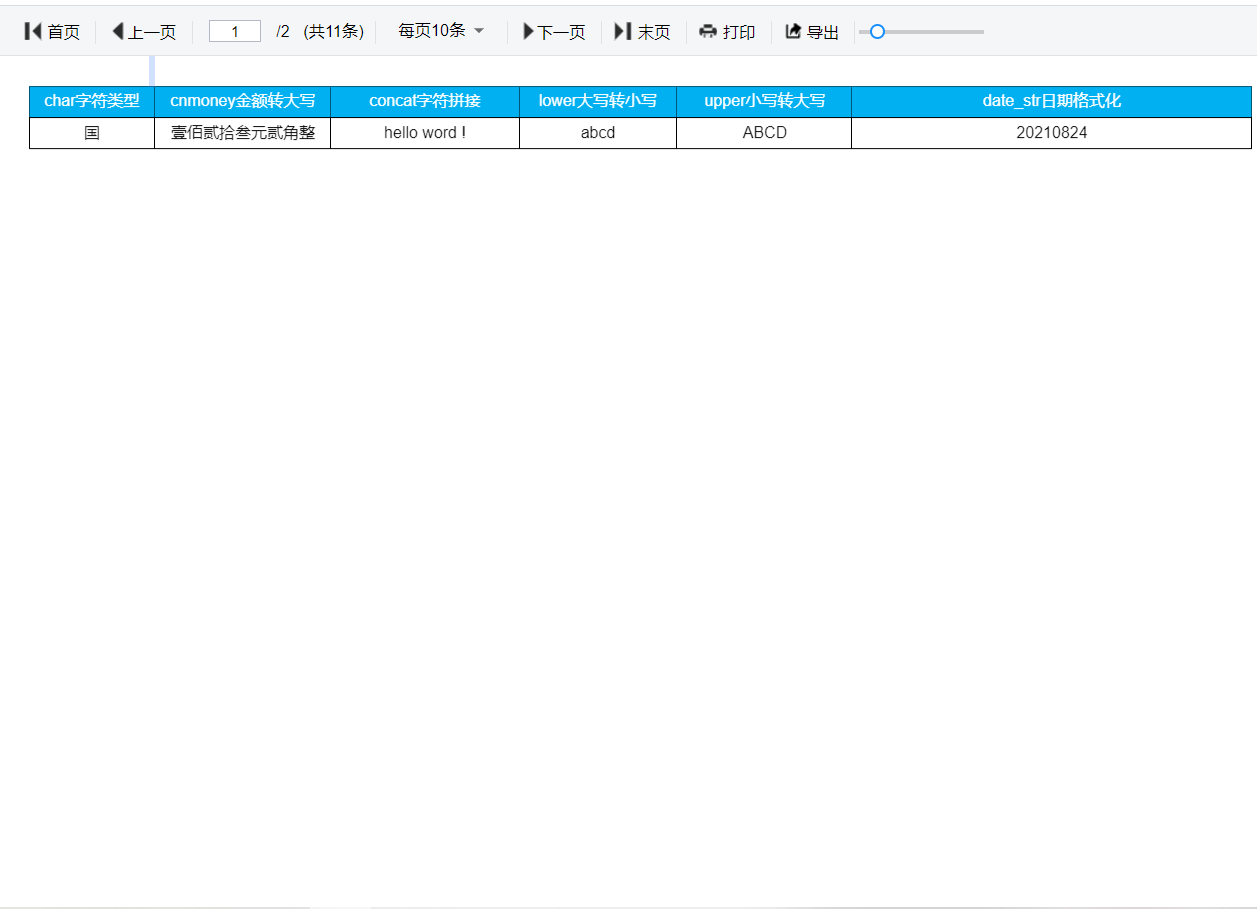Click the date cell 20210824
Screen dimensions: 1257x909
pos(1052,133)
